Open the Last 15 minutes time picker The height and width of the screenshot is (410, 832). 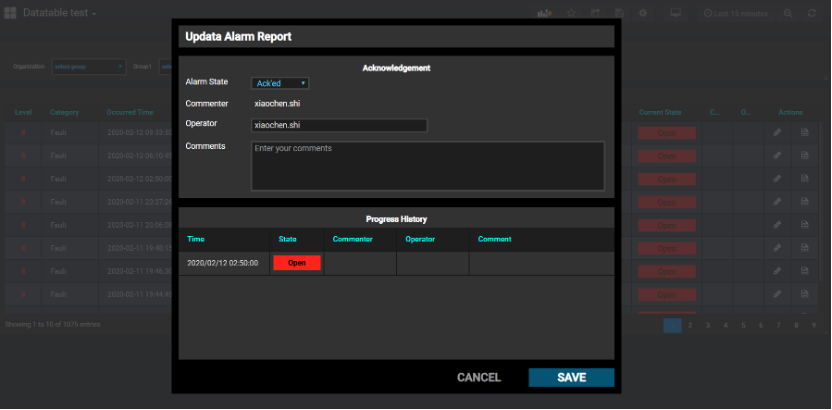(x=735, y=13)
